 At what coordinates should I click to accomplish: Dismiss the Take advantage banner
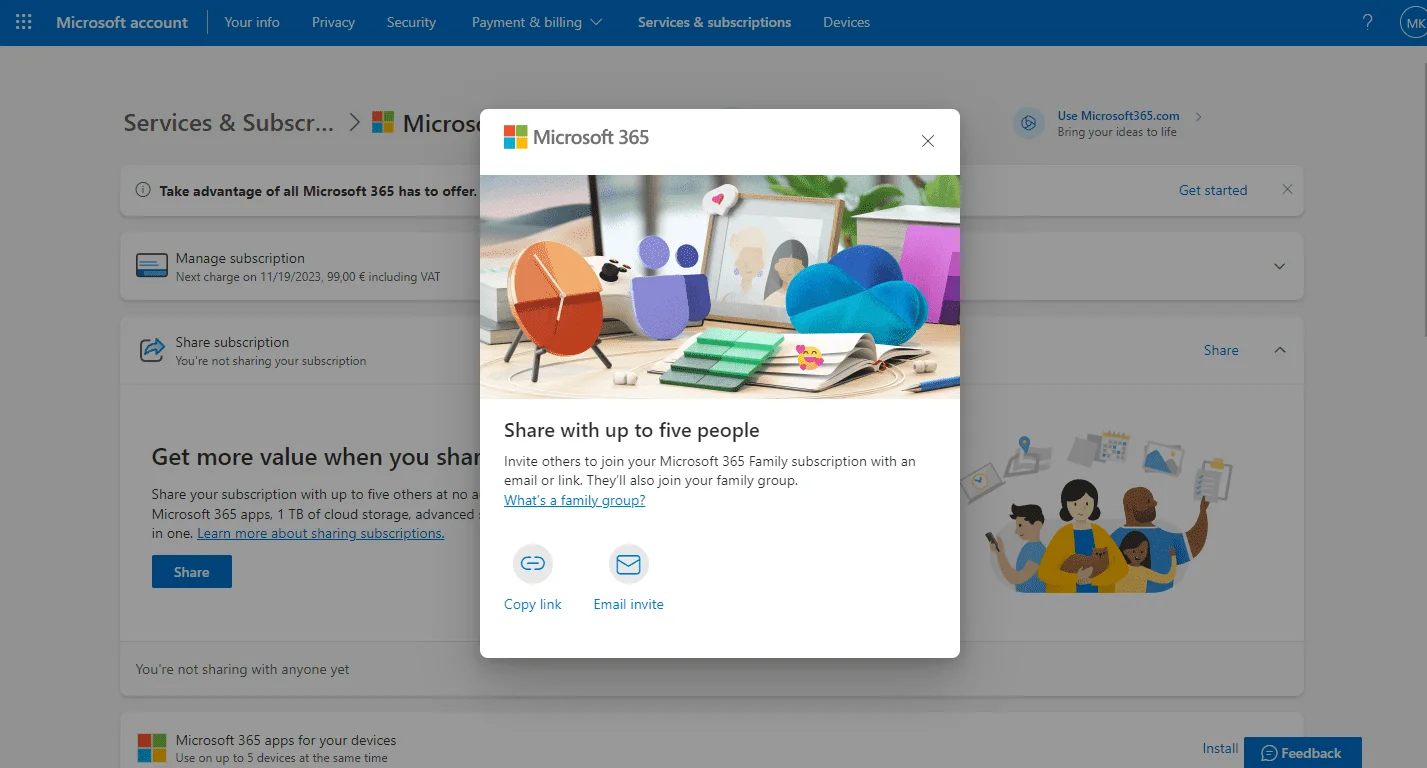1287,189
